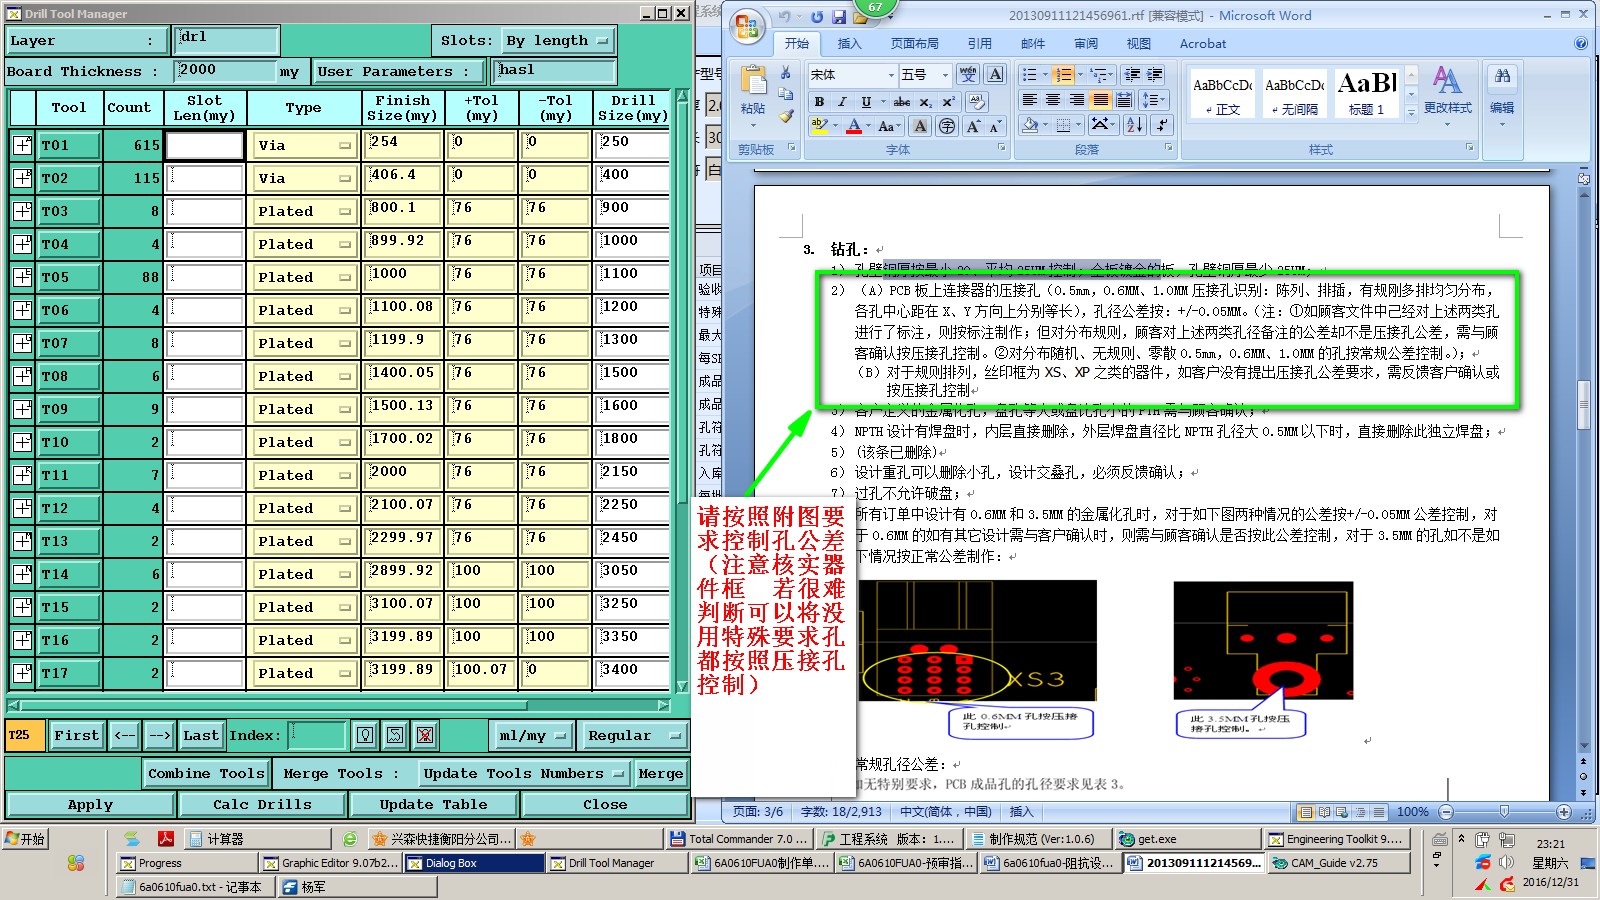Open the font size 五号 dropdown

point(945,75)
